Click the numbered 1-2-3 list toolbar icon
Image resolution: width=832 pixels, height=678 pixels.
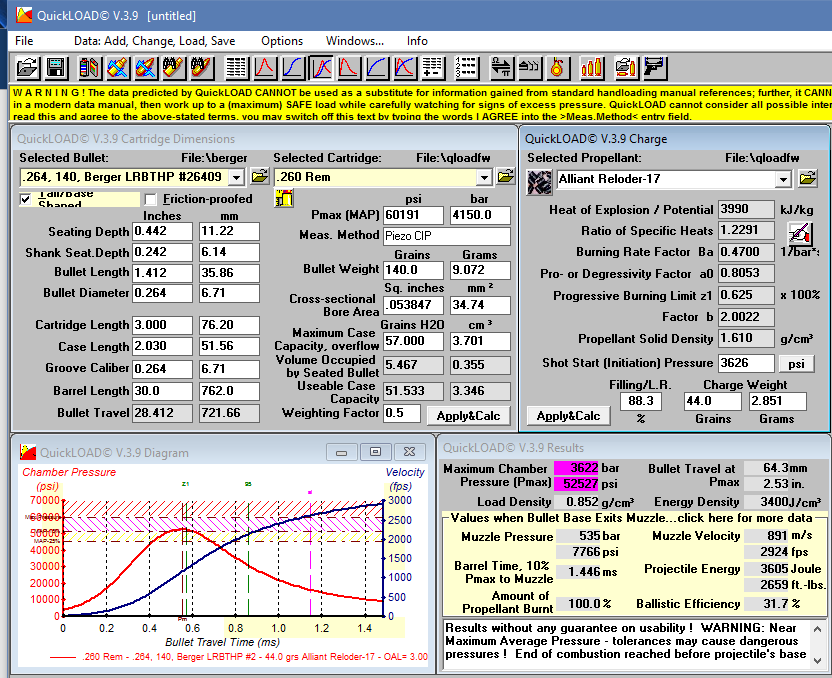pyautogui.click(x=466, y=67)
